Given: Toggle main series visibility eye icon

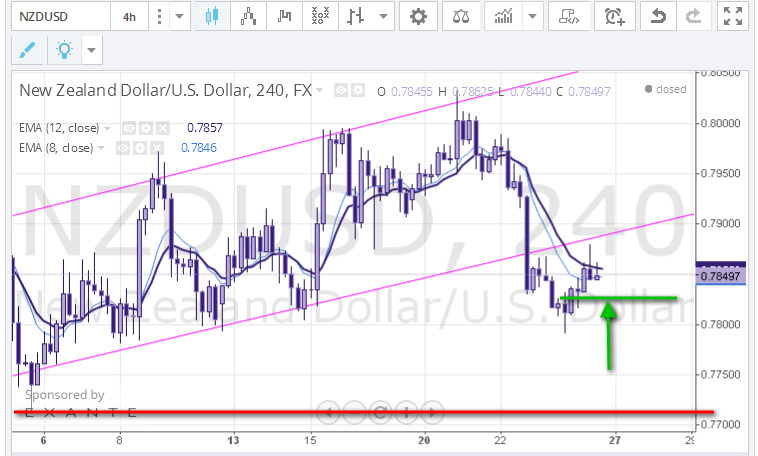Looking at the screenshot, I should point(341,90).
